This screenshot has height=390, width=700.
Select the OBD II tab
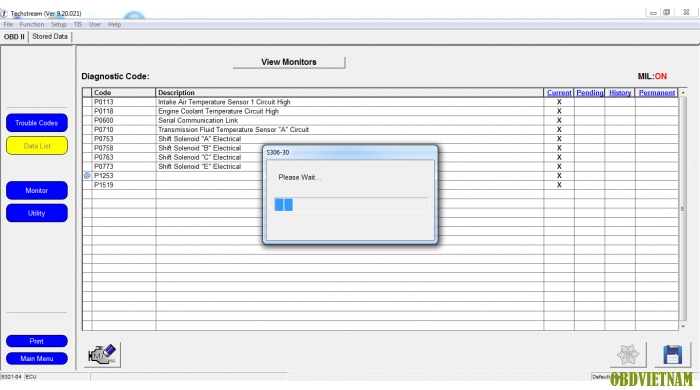(14, 37)
